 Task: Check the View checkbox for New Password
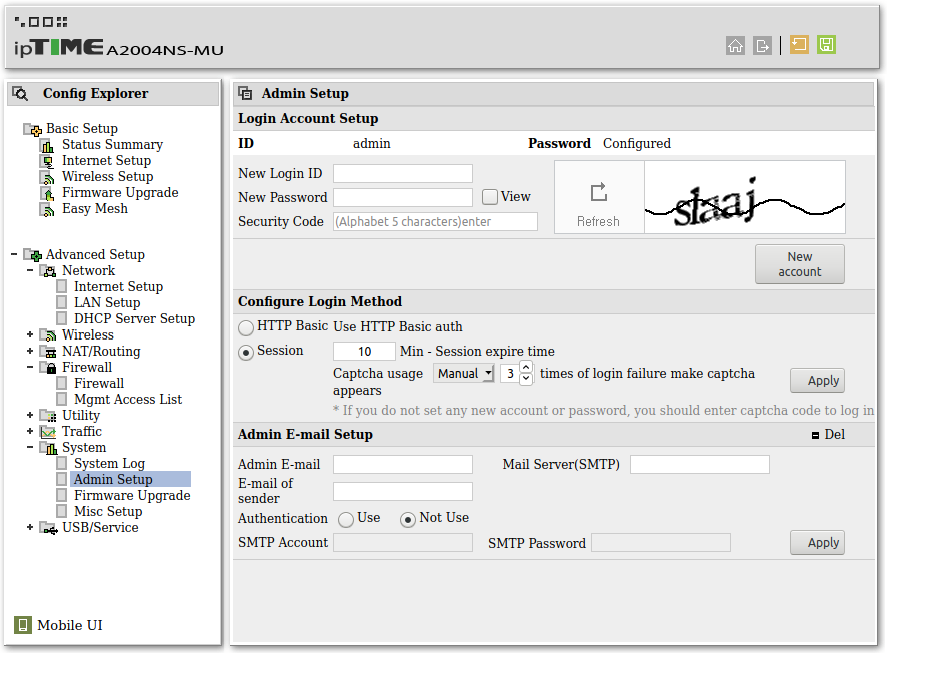488,196
